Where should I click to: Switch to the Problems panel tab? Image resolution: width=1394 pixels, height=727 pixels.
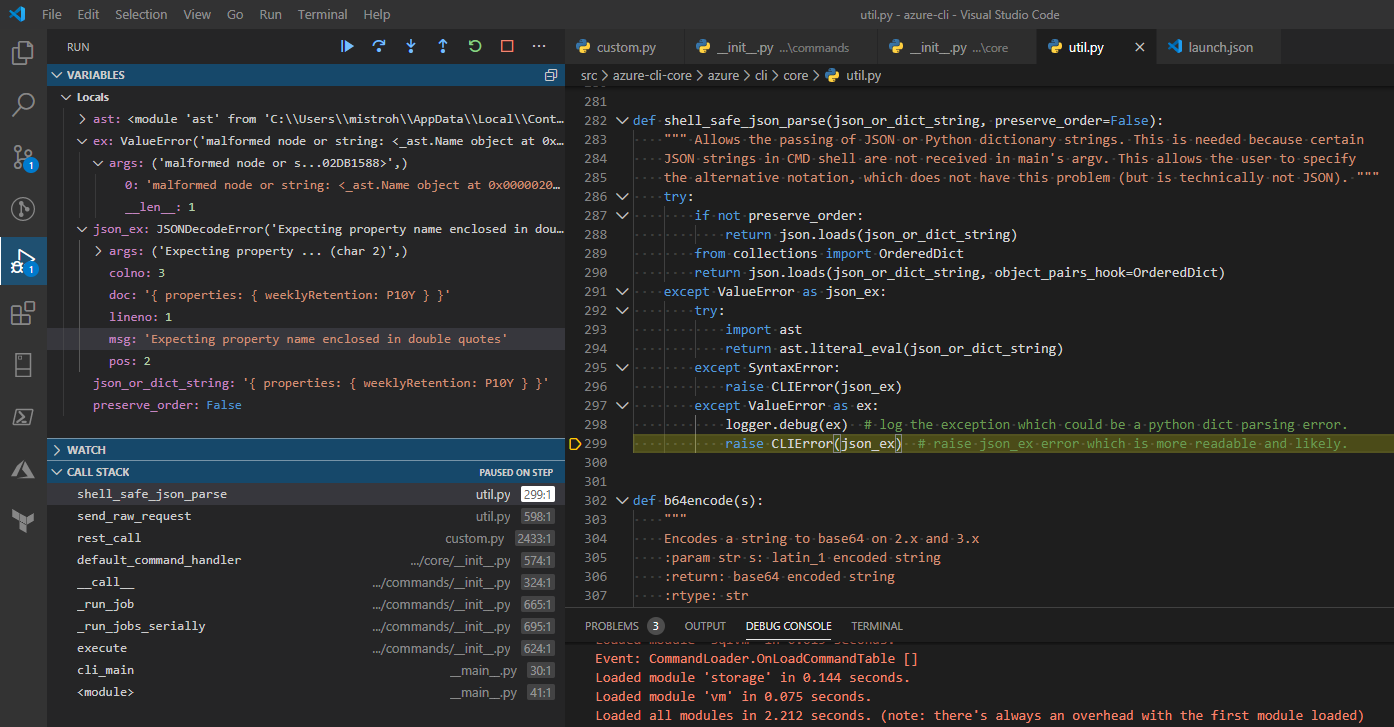point(611,626)
